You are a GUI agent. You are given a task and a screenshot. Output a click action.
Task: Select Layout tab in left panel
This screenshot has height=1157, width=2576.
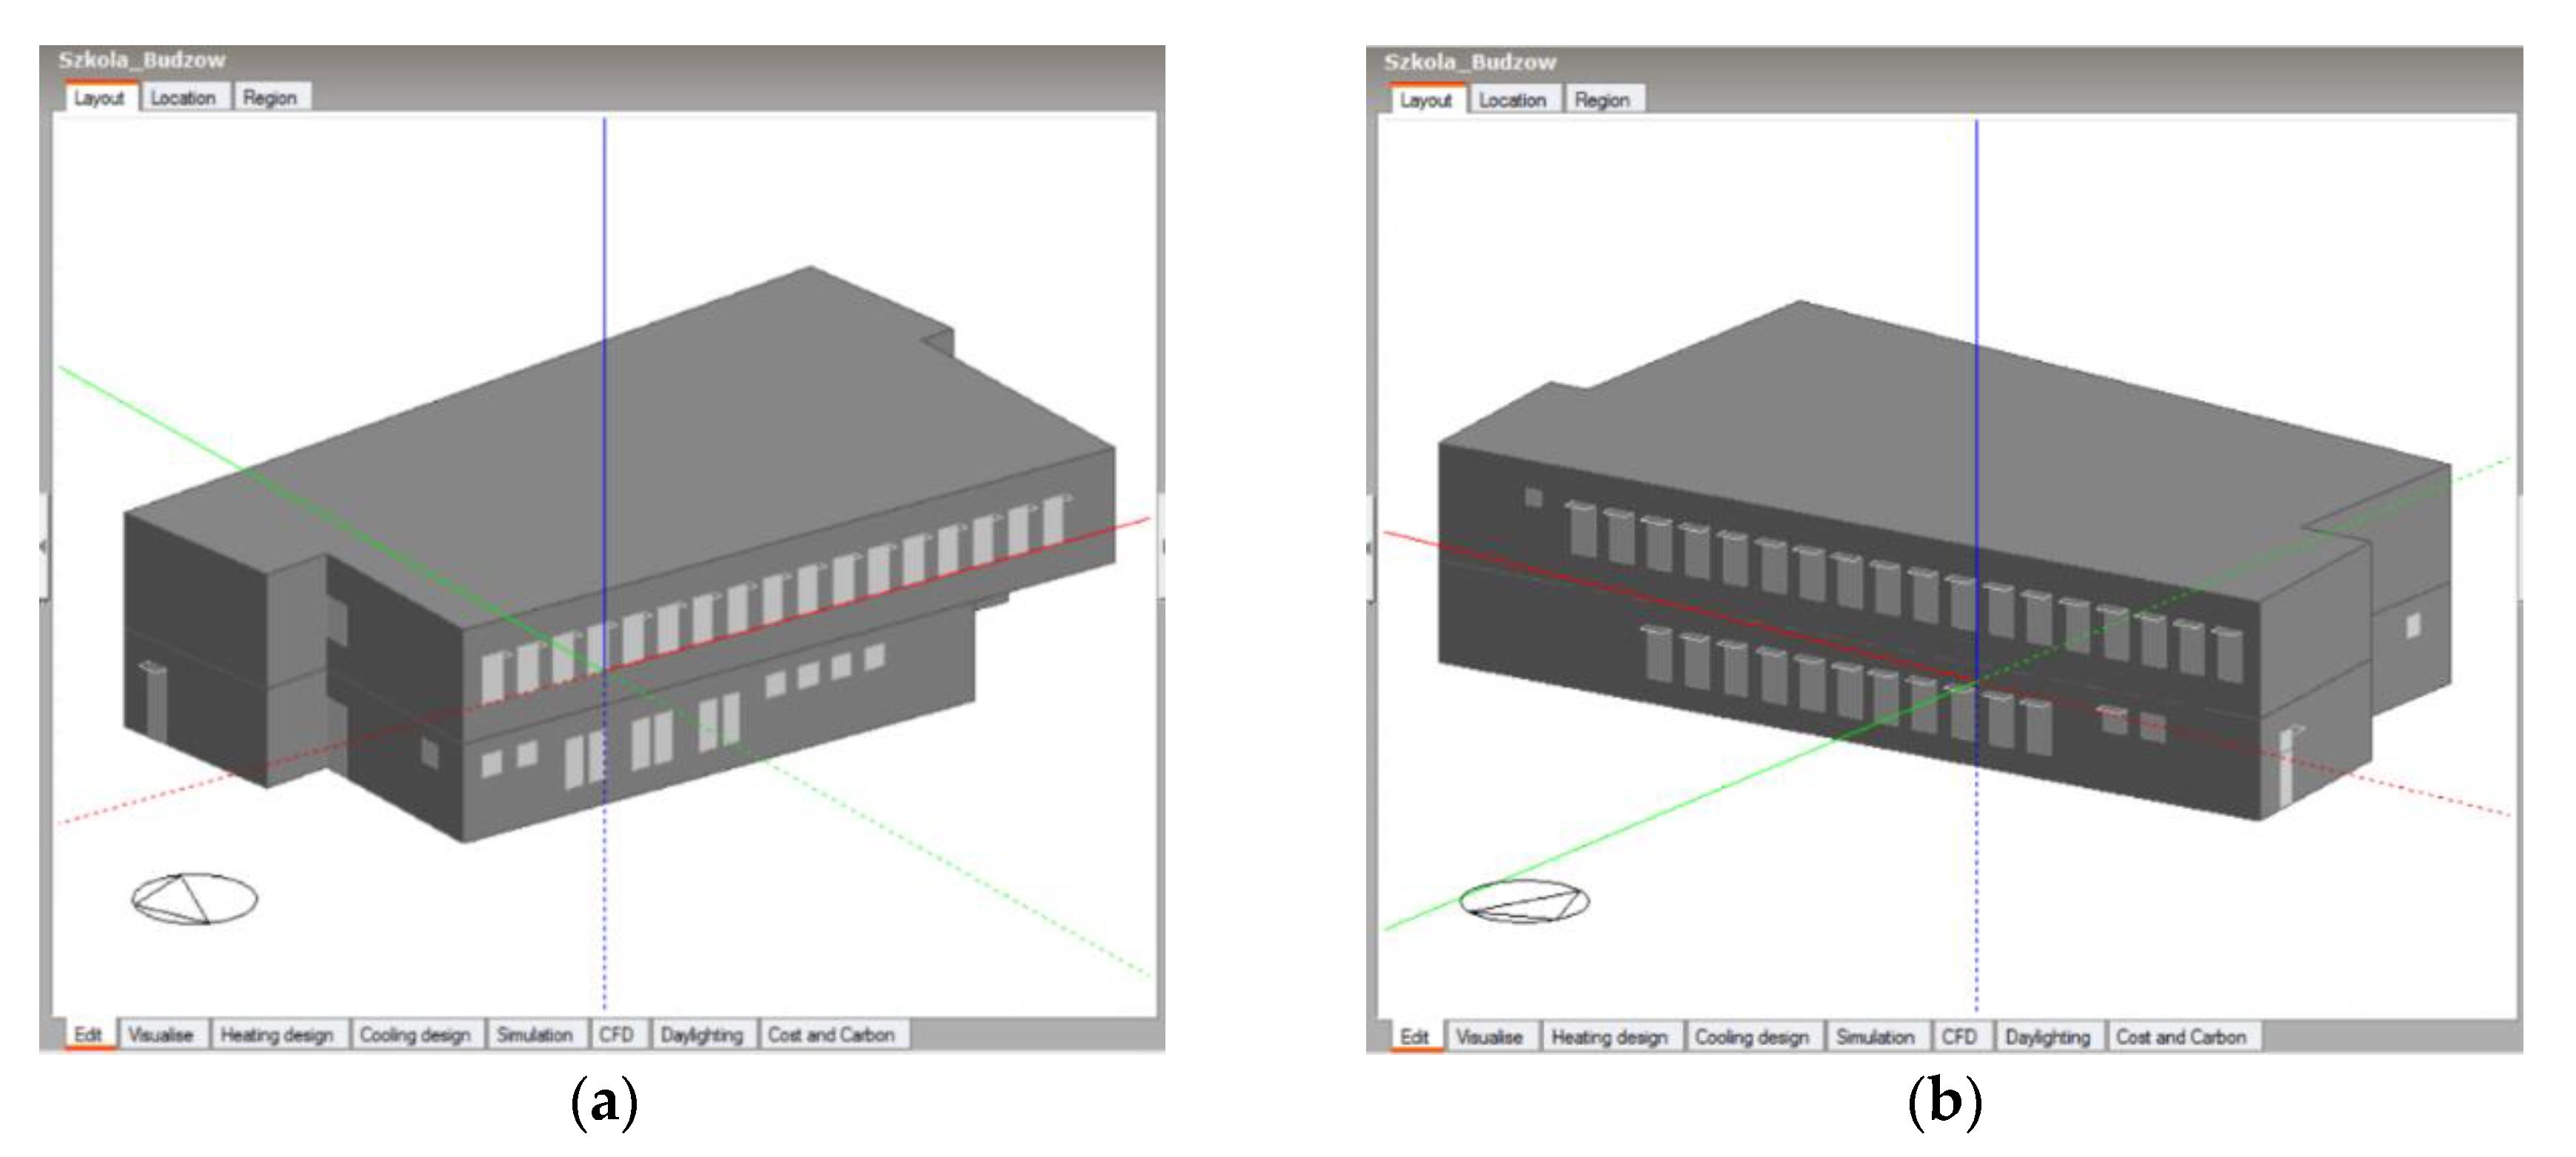(x=99, y=98)
